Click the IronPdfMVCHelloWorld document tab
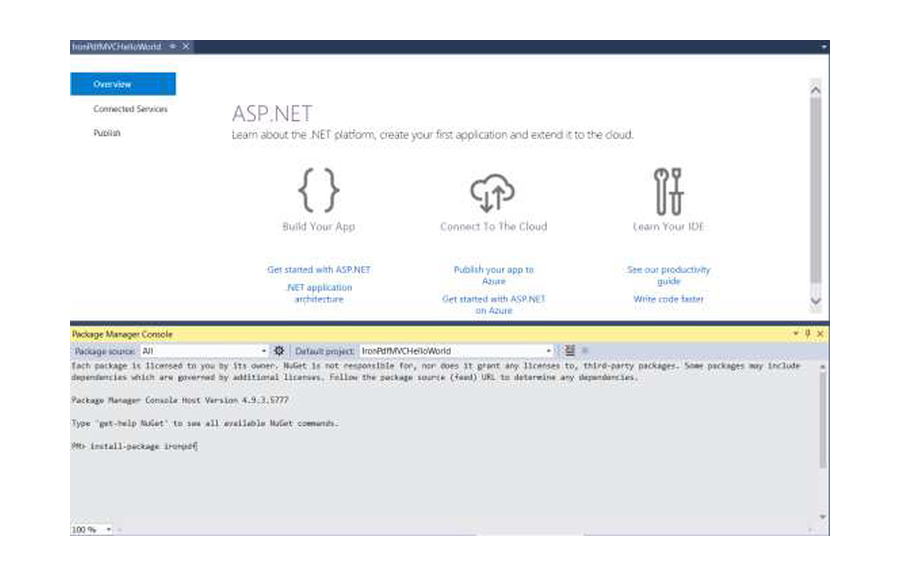Screen dimensions: 900x576 click(x=117, y=46)
